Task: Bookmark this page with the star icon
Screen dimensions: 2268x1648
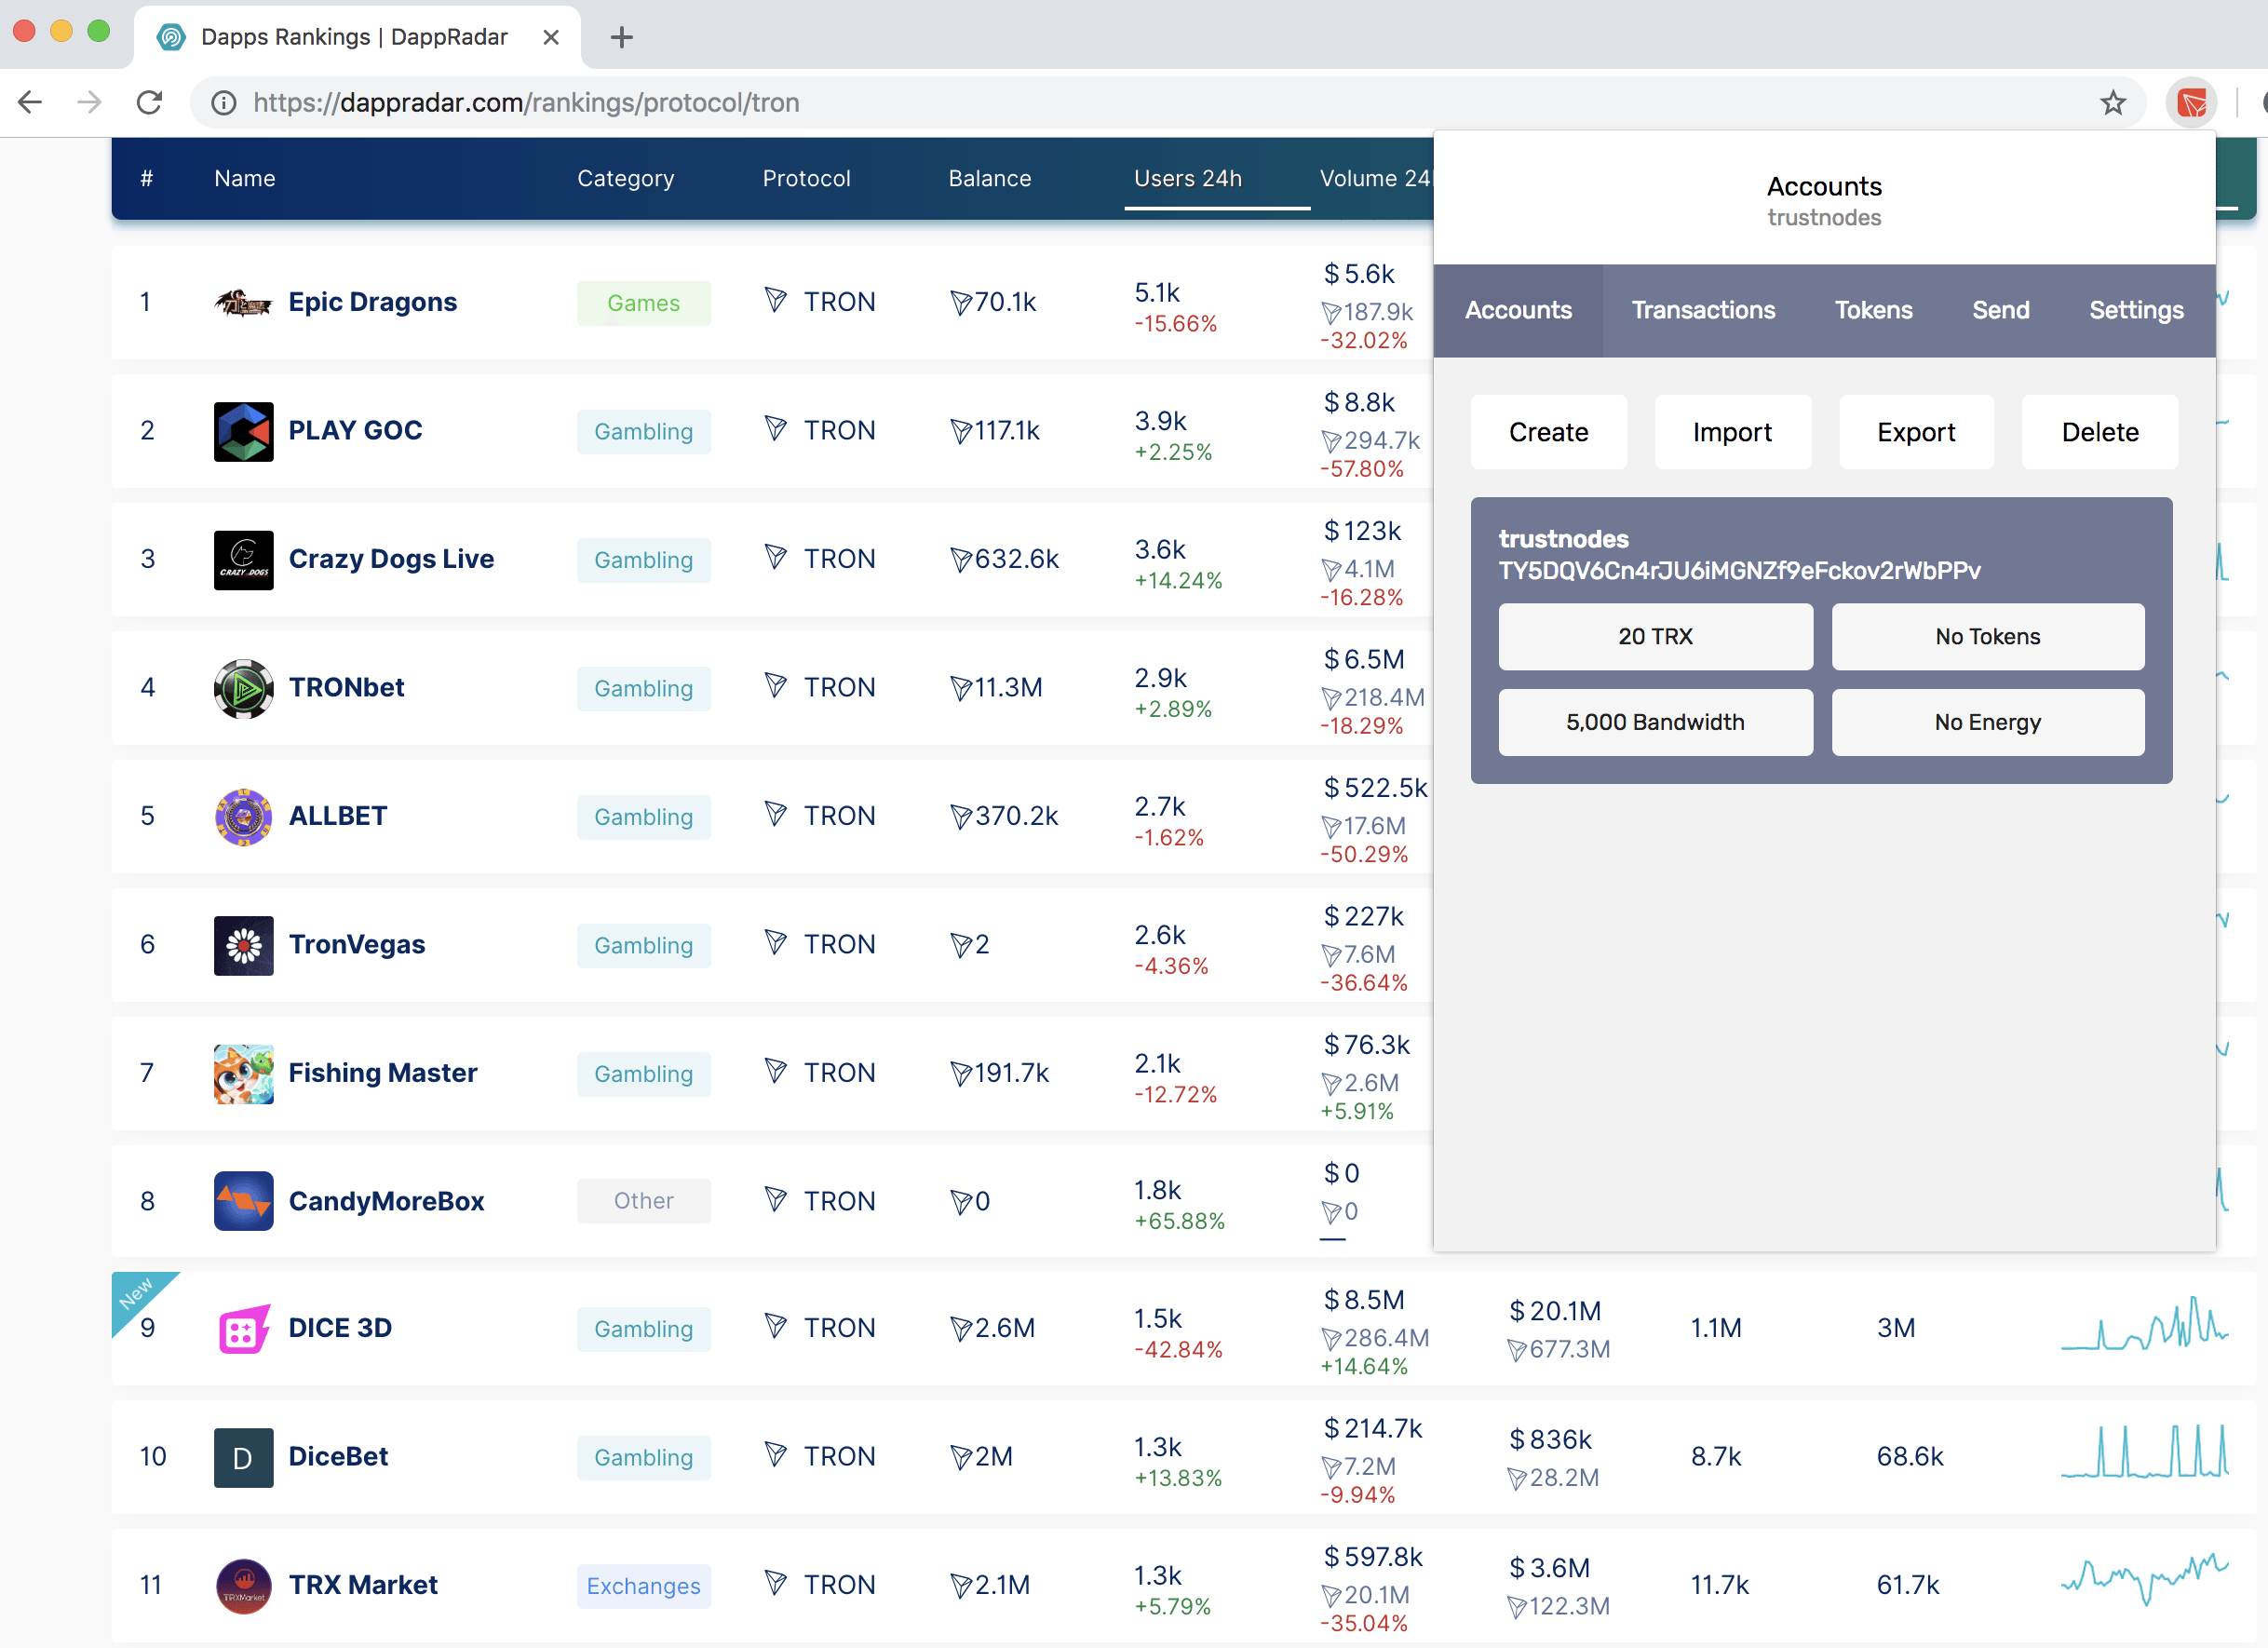Action: (x=2112, y=103)
